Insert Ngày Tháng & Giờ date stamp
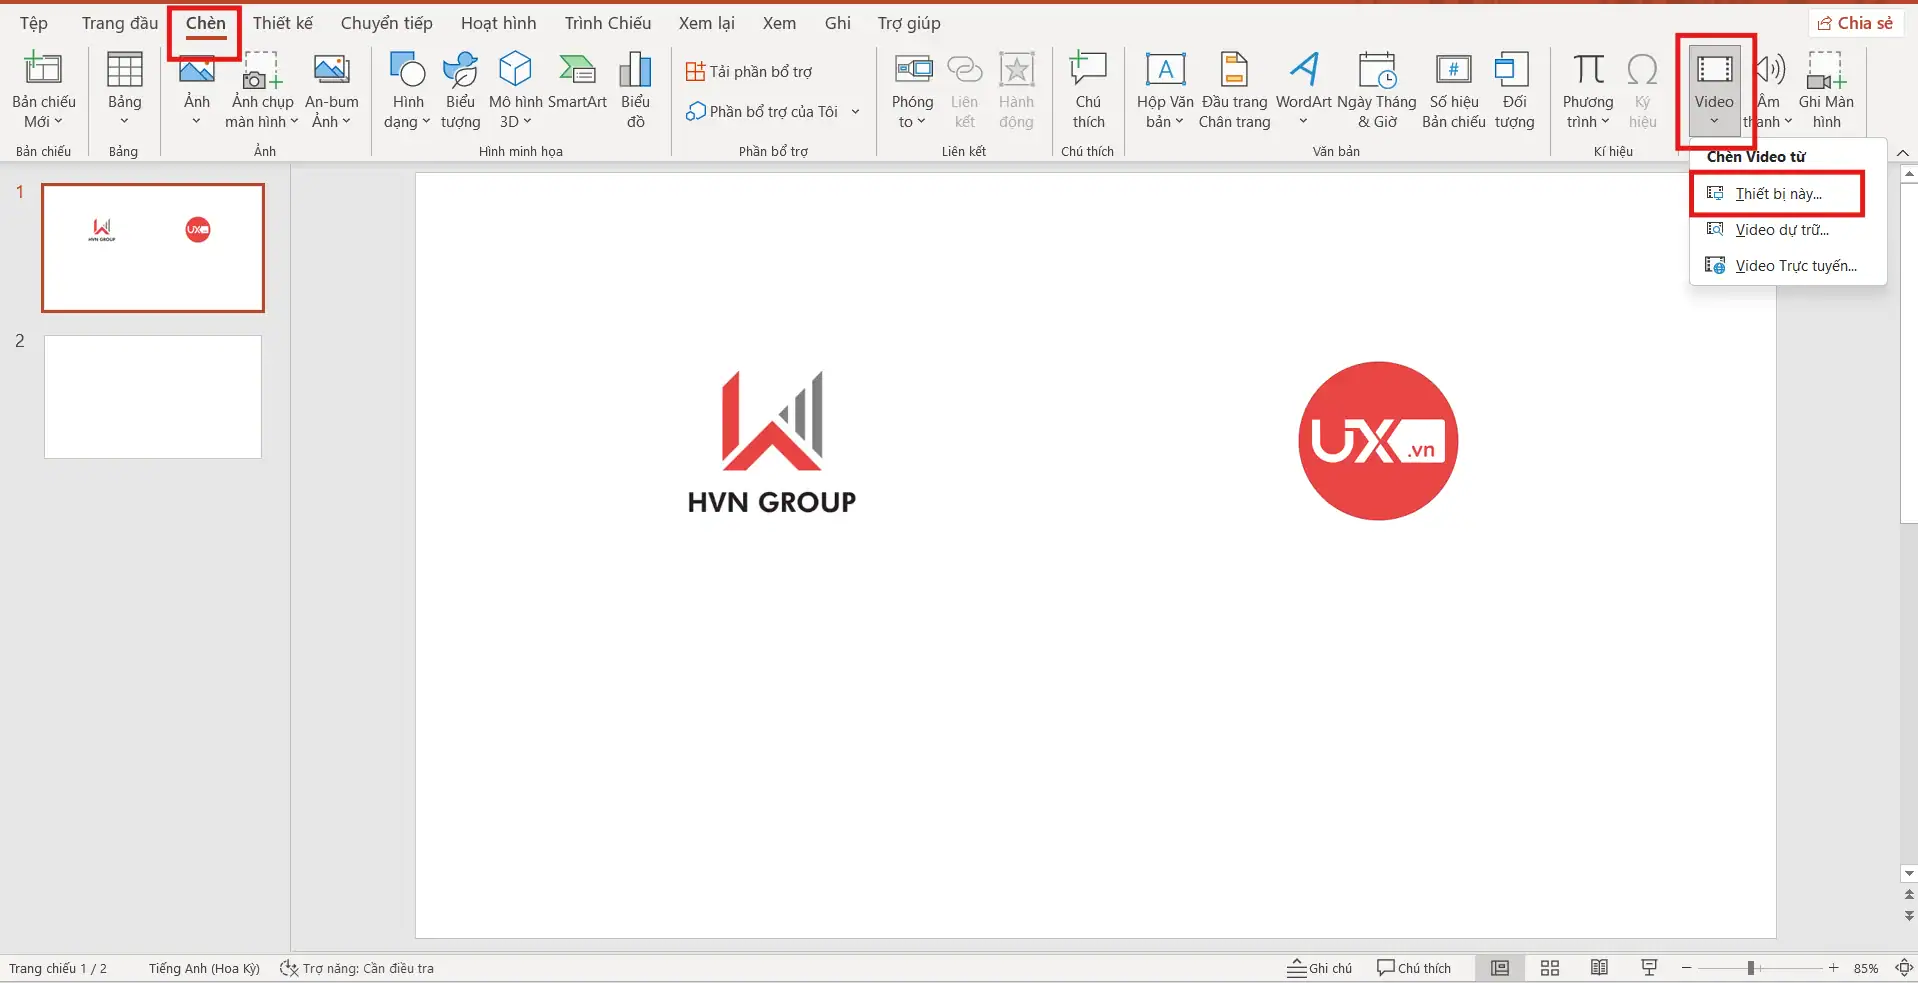 coord(1377,90)
